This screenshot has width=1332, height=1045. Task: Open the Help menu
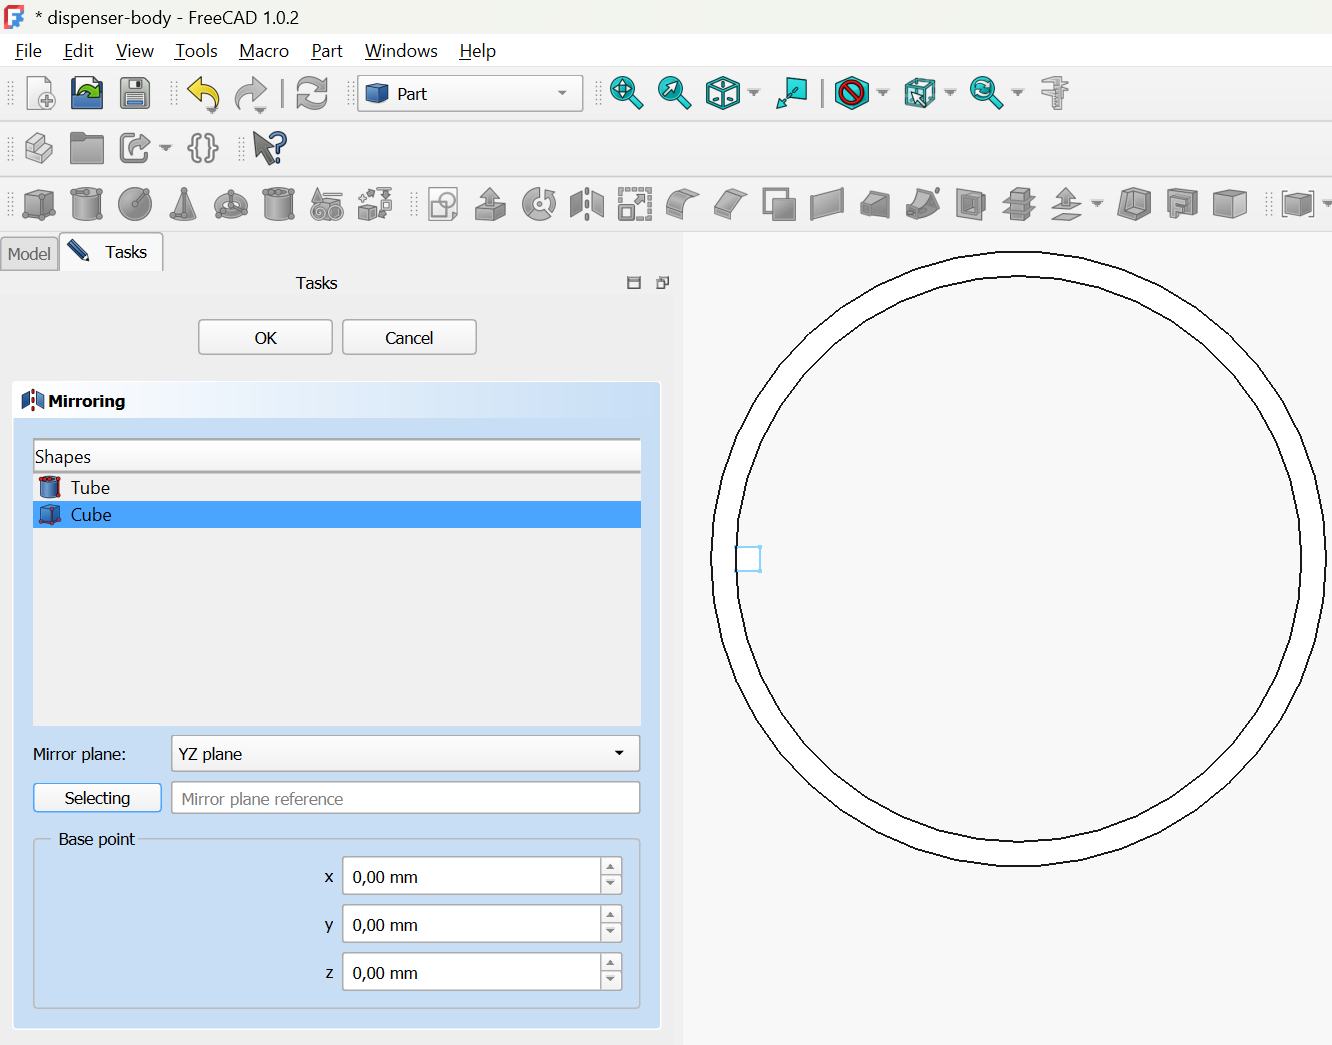tap(478, 51)
